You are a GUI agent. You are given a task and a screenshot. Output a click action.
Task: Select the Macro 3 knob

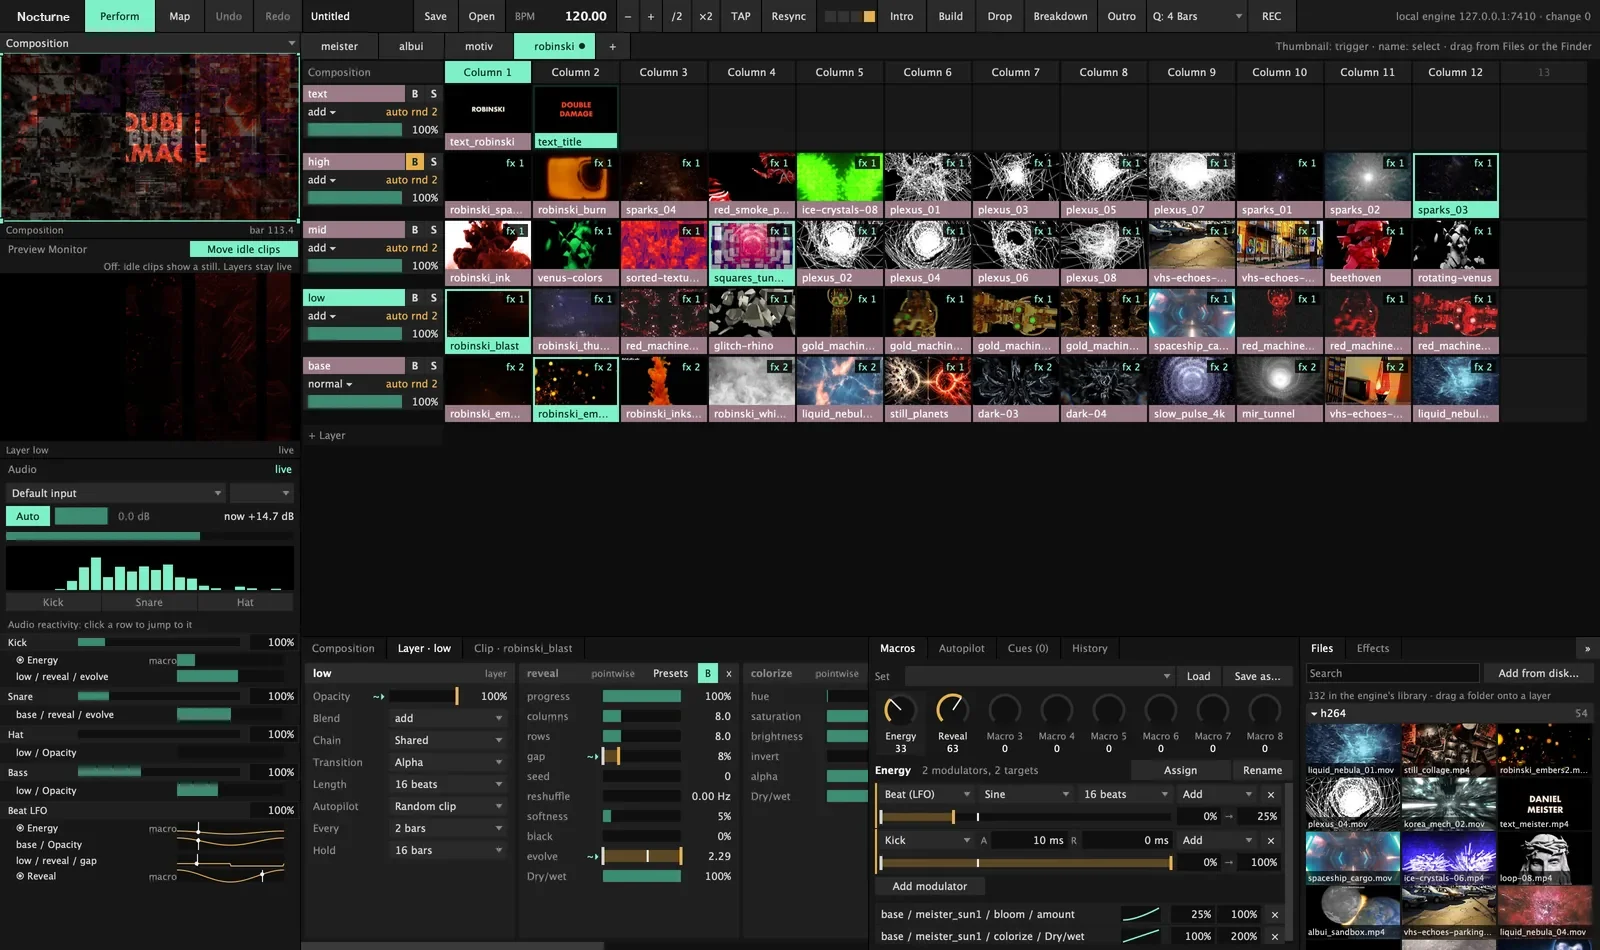[x=1004, y=710]
